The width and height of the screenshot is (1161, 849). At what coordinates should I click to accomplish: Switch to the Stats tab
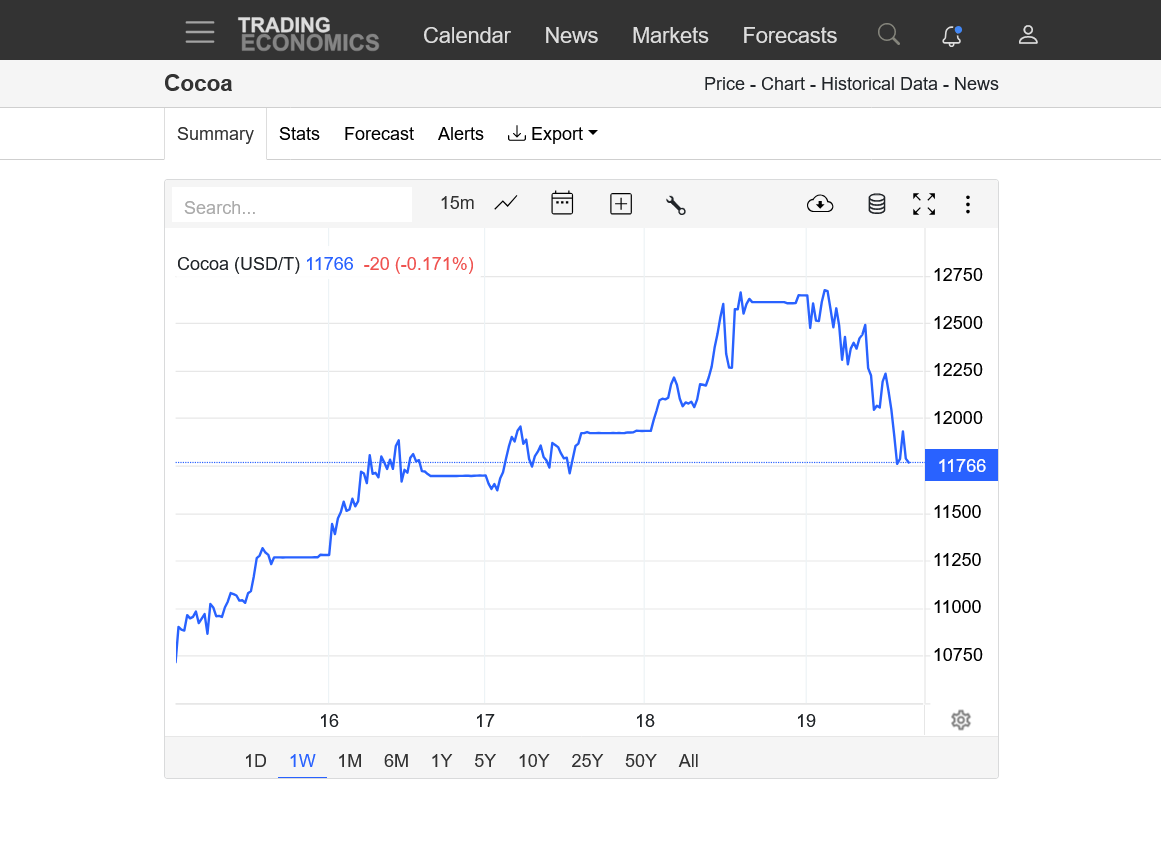pos(299,134)
